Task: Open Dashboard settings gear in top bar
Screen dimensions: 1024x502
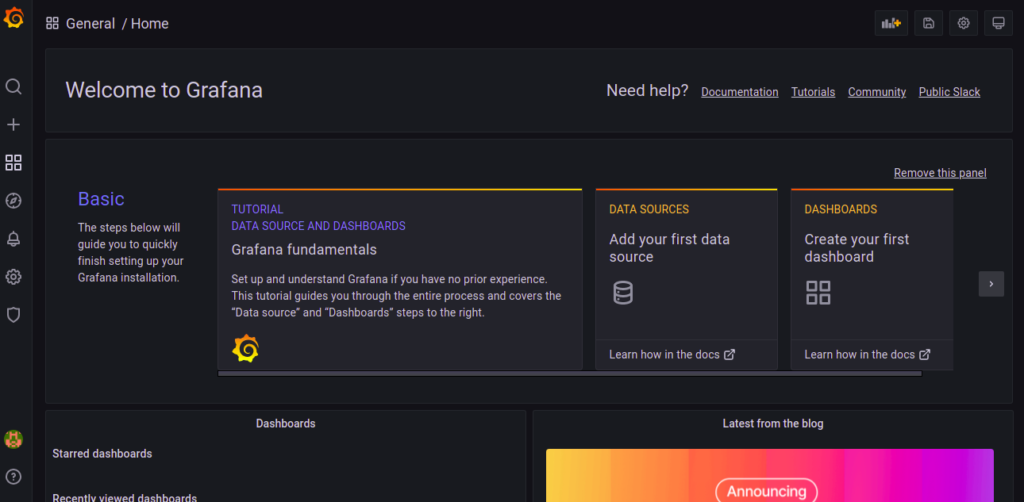Action: (964, 23)
